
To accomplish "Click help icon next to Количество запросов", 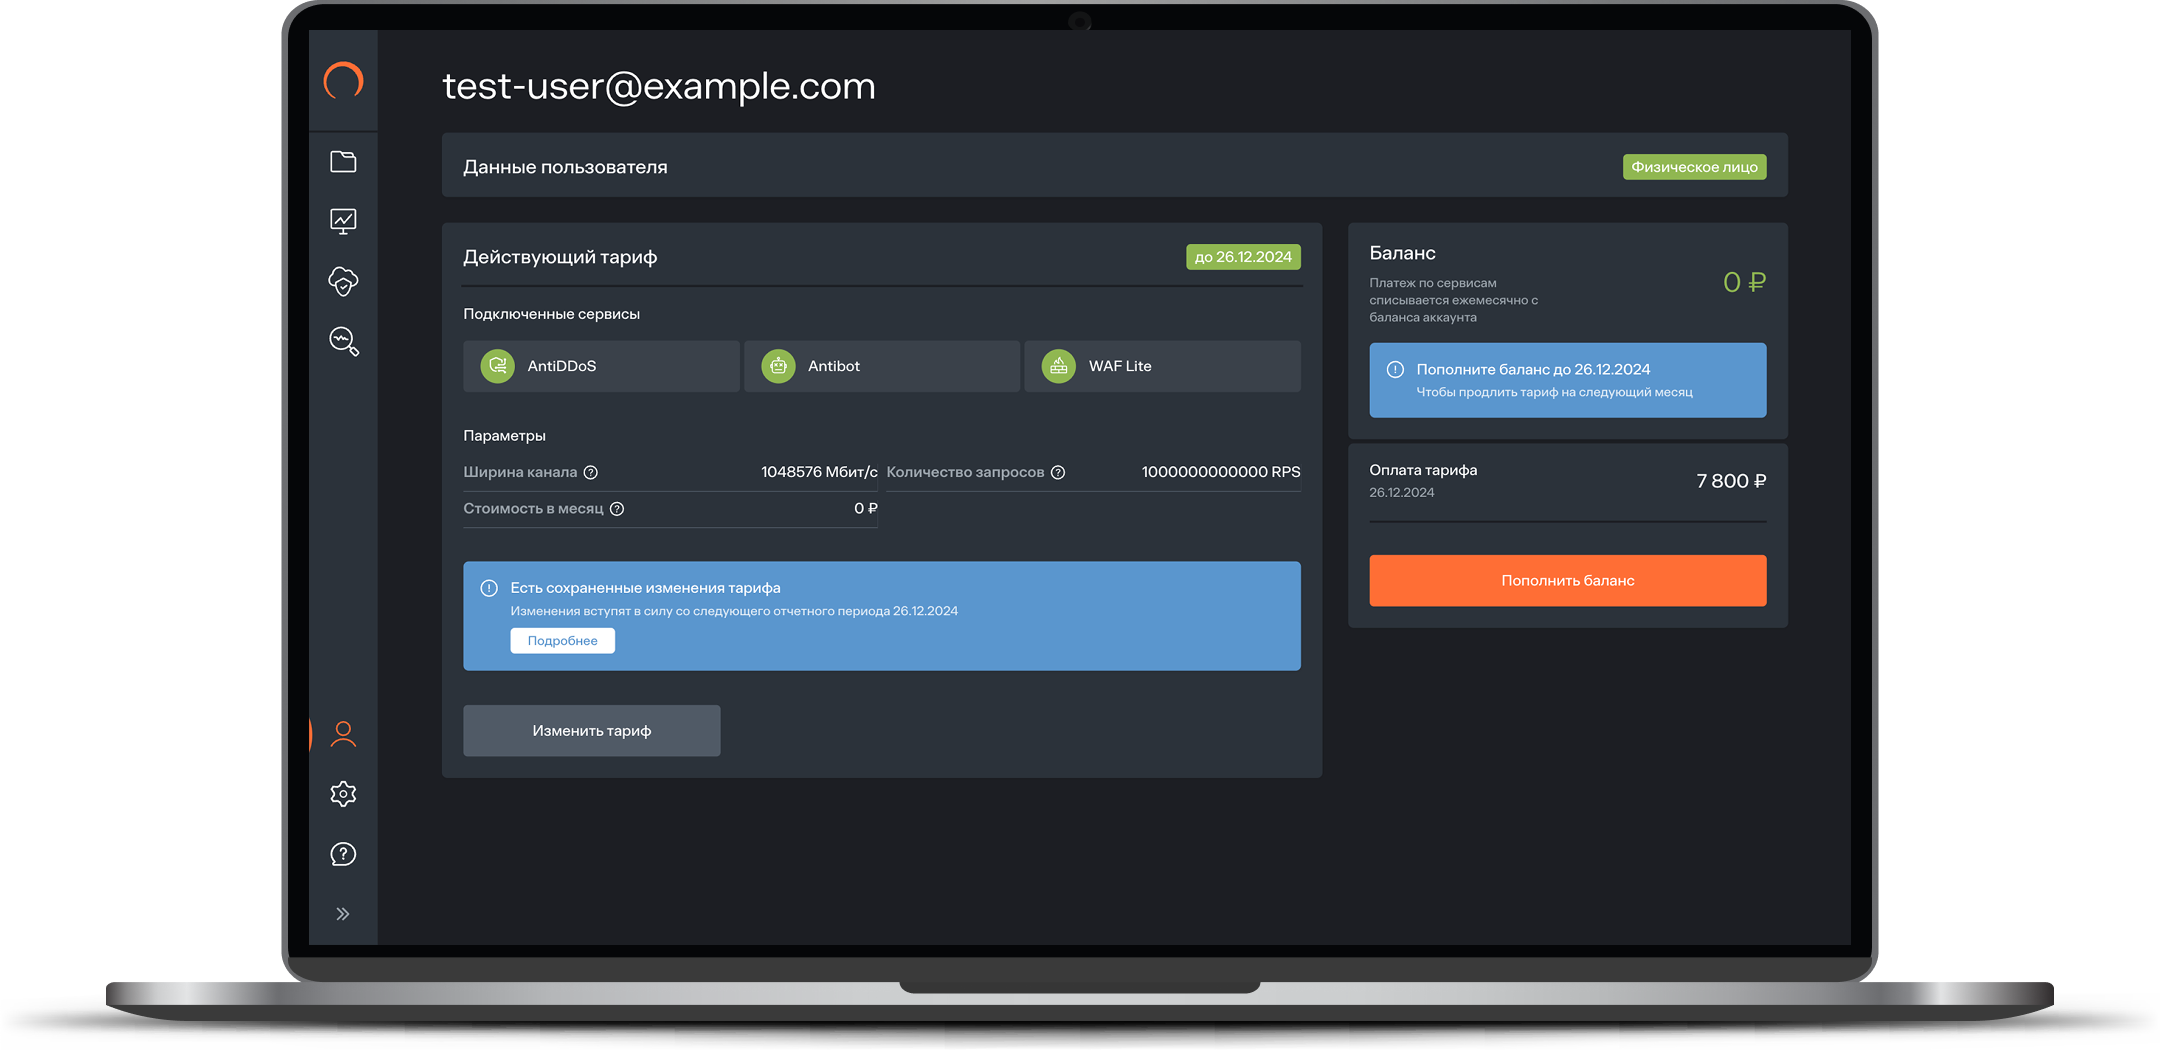I will 1058,473.
